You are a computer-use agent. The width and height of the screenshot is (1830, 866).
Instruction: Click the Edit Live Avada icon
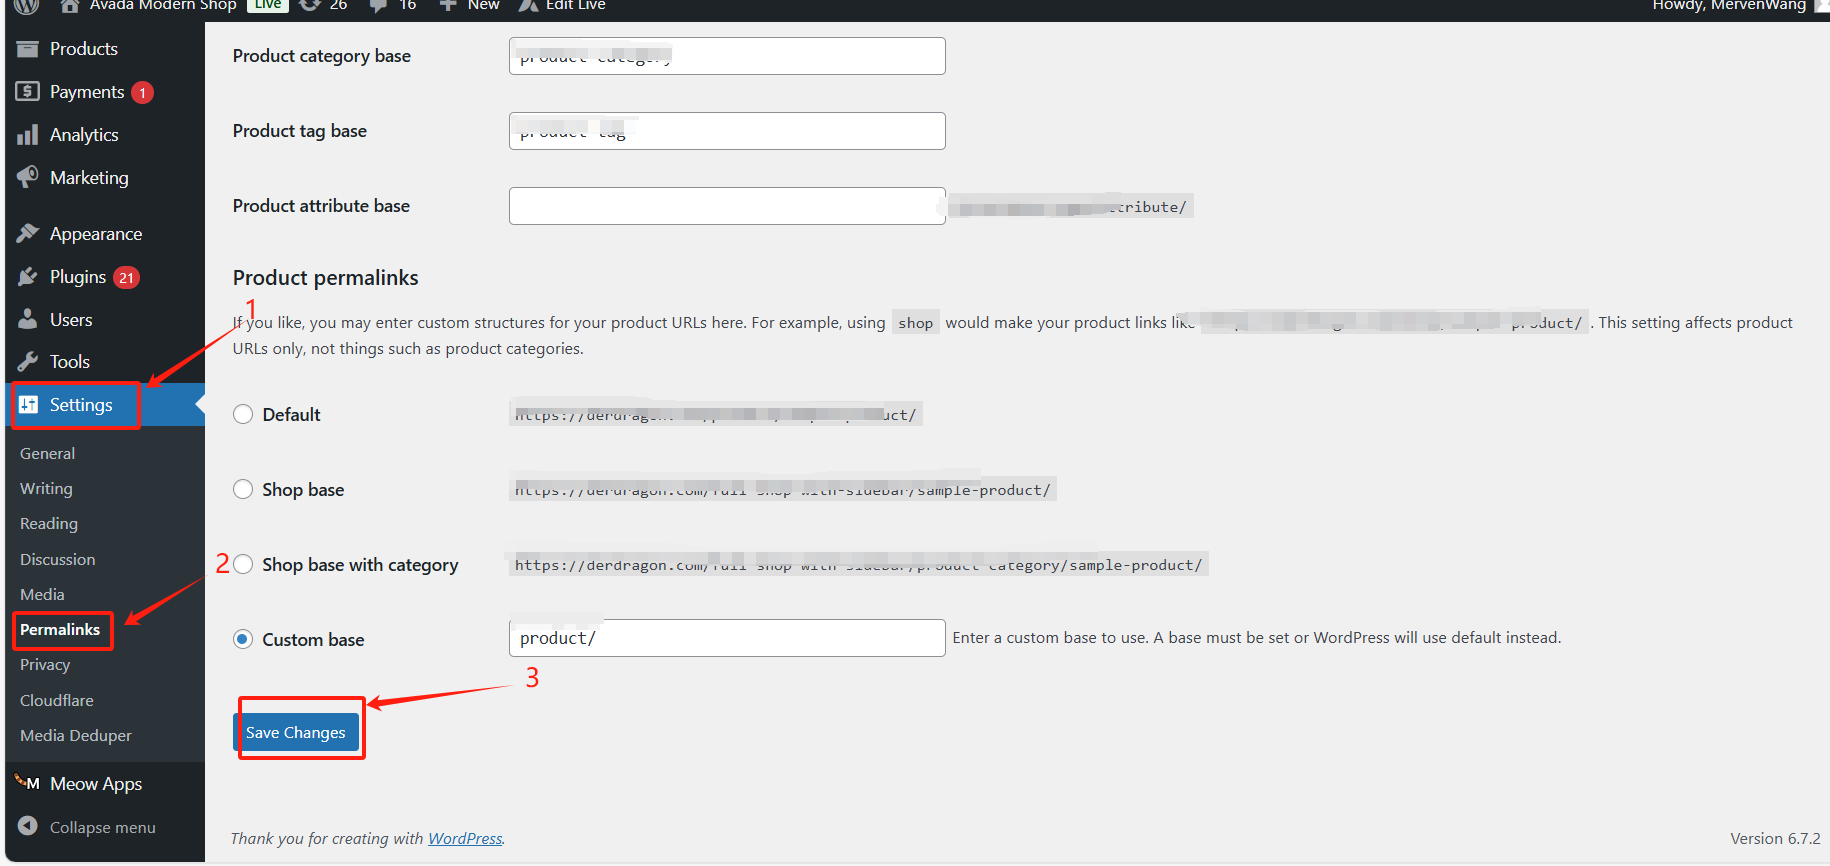(x=528, y=5)
